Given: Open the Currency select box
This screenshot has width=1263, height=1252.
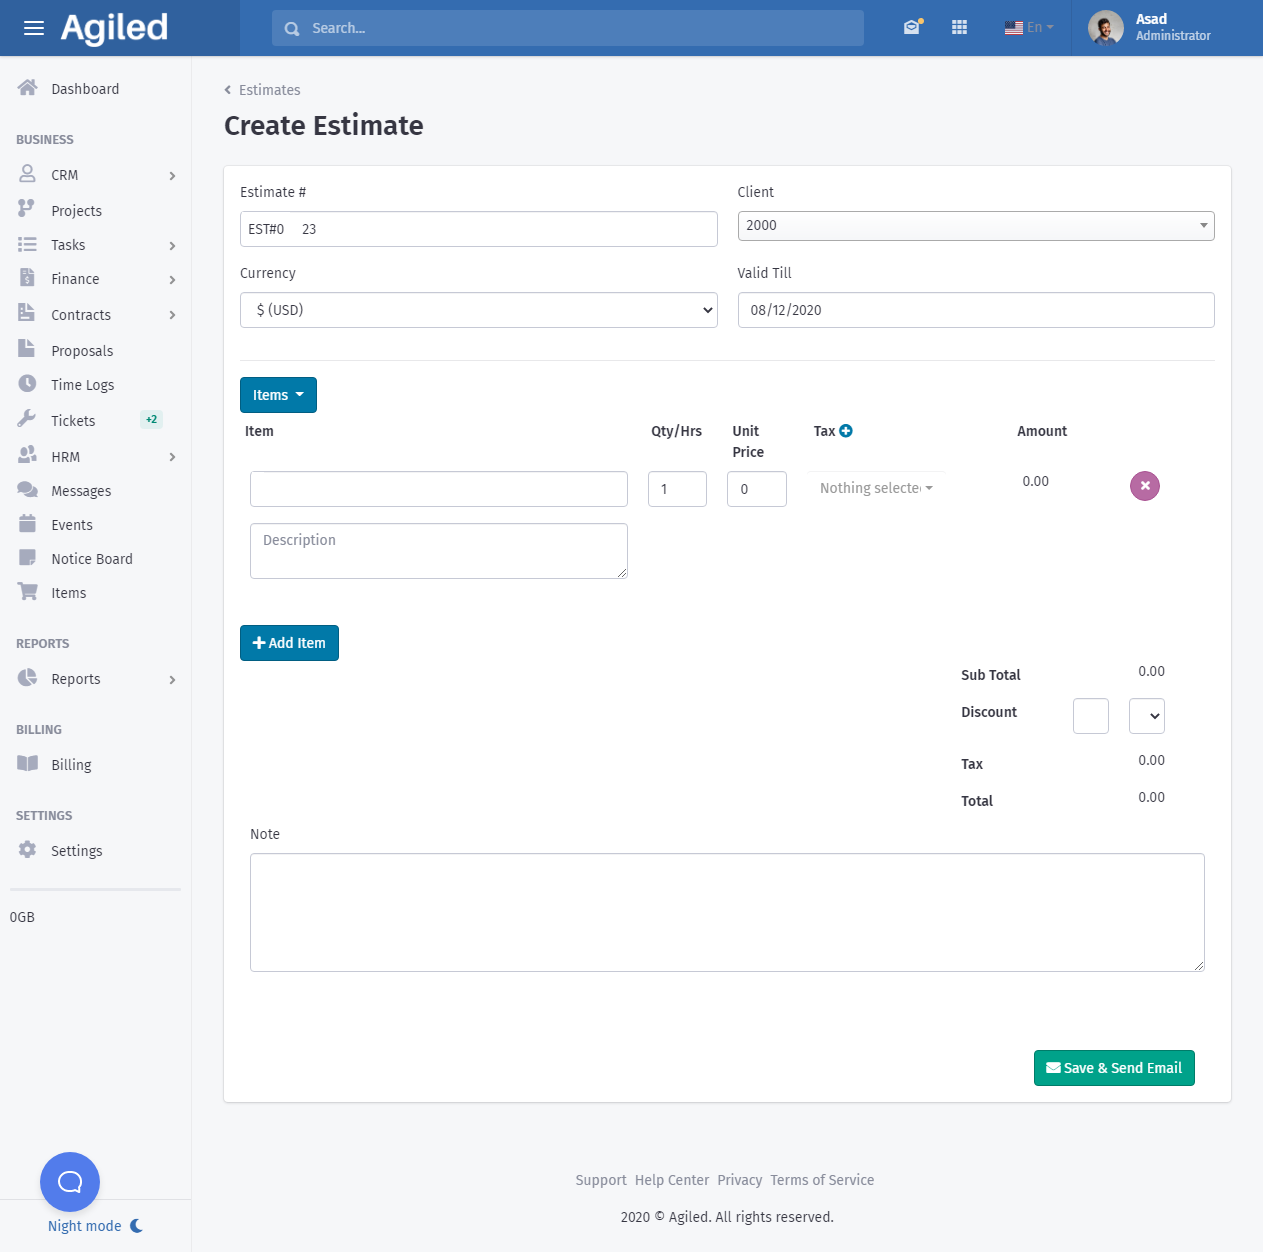Looking at the screenshot, I should pos(478,310).
